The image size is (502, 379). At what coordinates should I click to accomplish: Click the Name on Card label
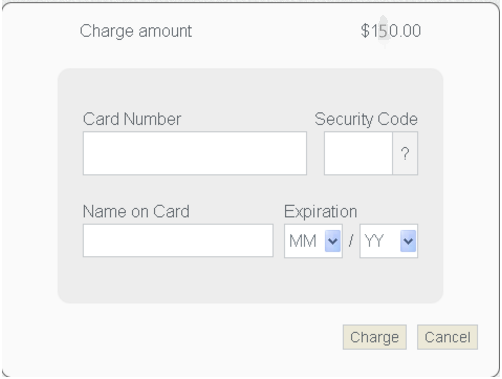136,211
